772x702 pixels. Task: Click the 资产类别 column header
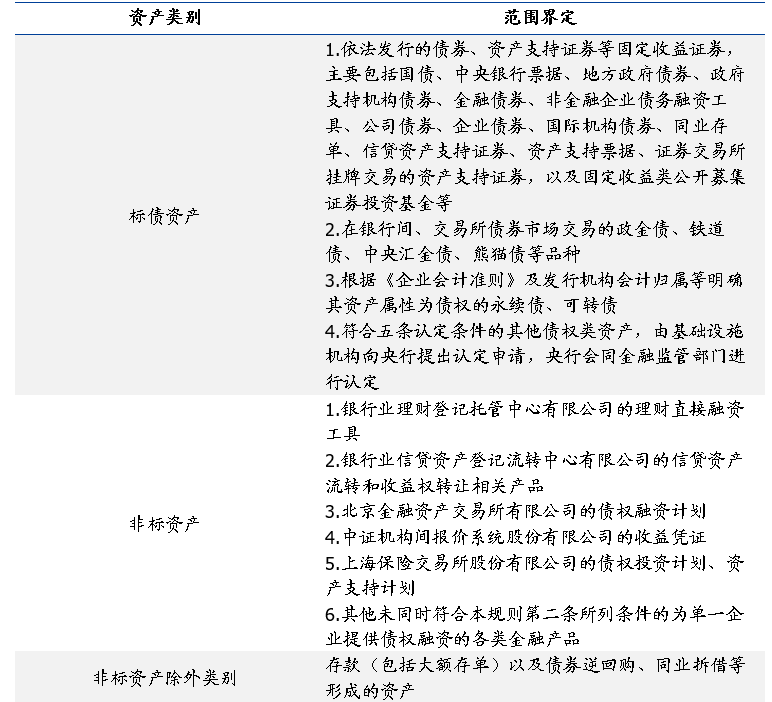165,19
